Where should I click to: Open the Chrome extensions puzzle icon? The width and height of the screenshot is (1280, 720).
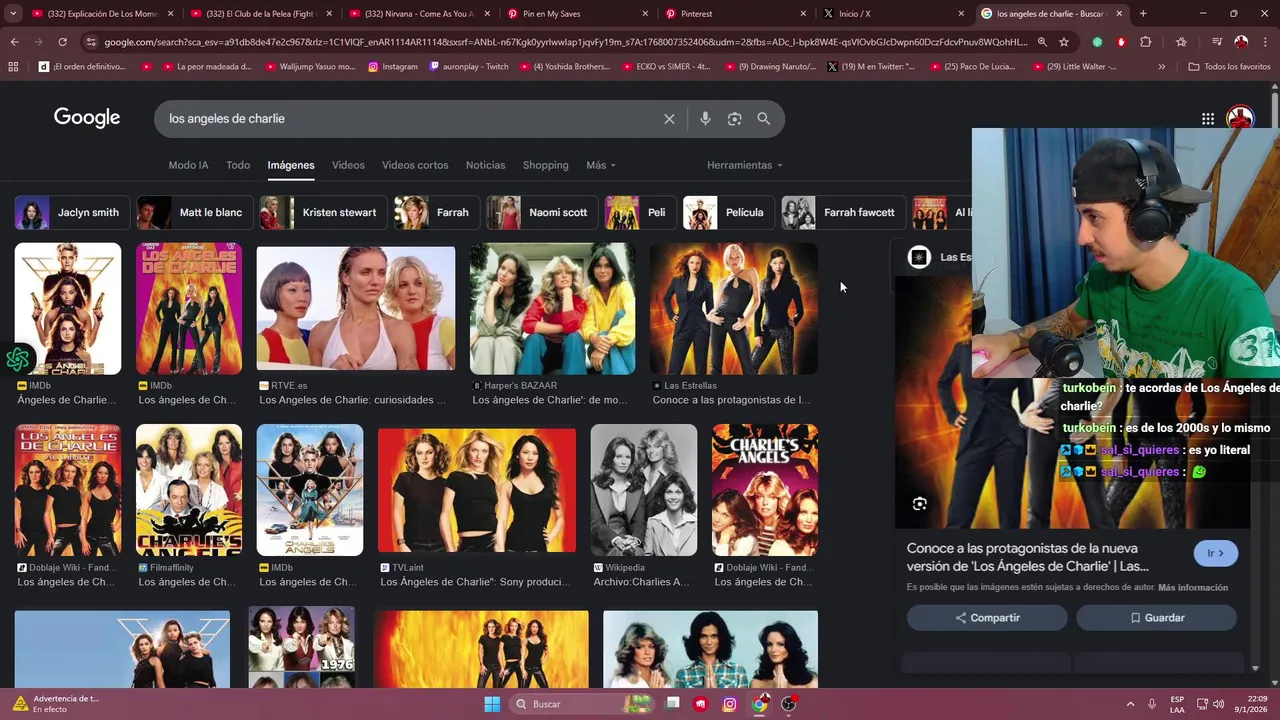[x=1146, y=42]
